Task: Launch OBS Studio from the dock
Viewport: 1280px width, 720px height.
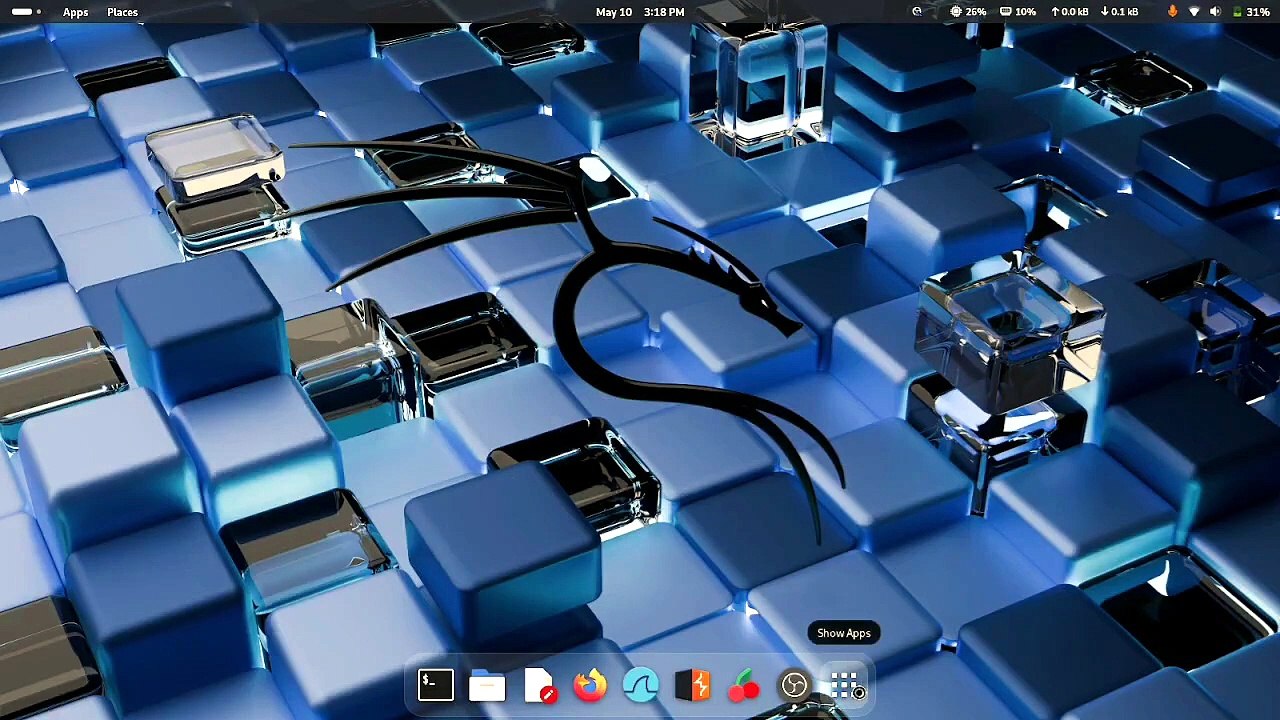Action: pyautogui.click(x=794, y=685)
